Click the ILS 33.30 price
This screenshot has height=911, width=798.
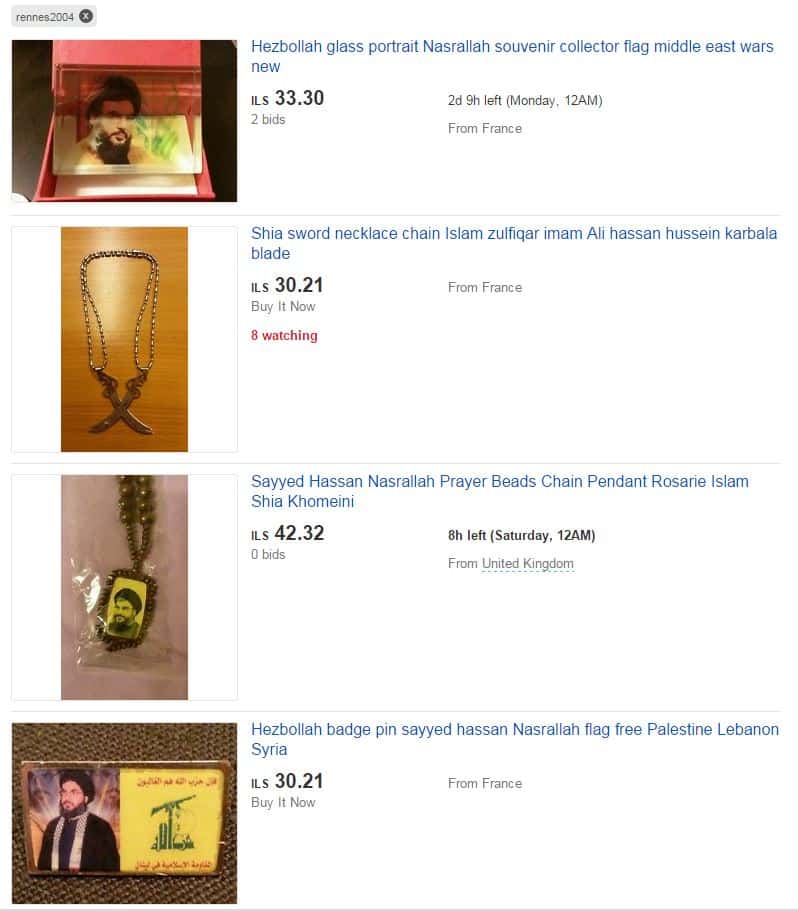[x=287, y=98]
